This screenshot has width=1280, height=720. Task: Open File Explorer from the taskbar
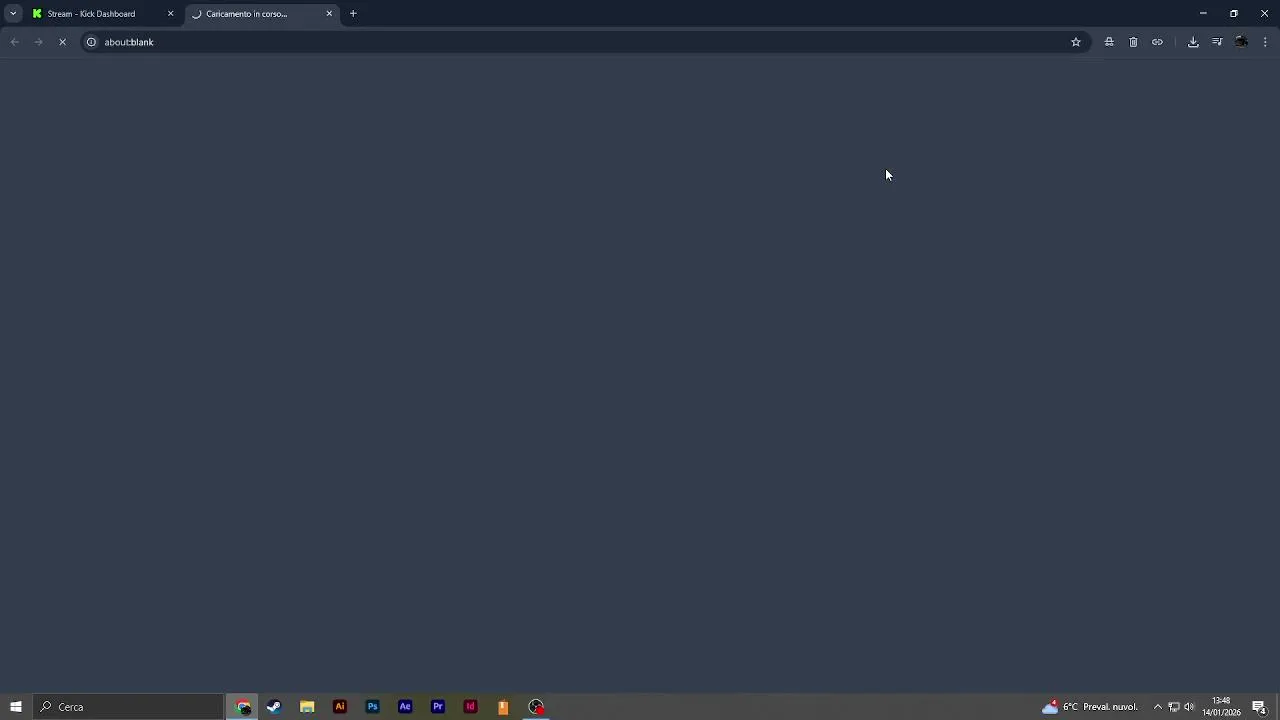307,707
